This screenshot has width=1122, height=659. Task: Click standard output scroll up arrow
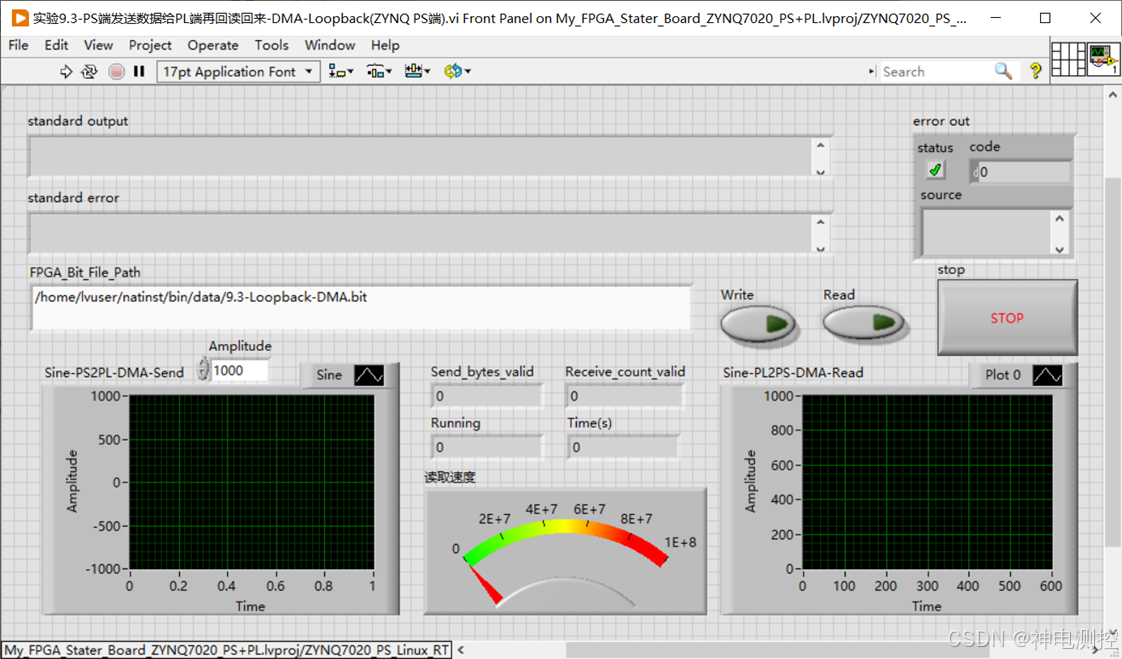pos(821,145)
